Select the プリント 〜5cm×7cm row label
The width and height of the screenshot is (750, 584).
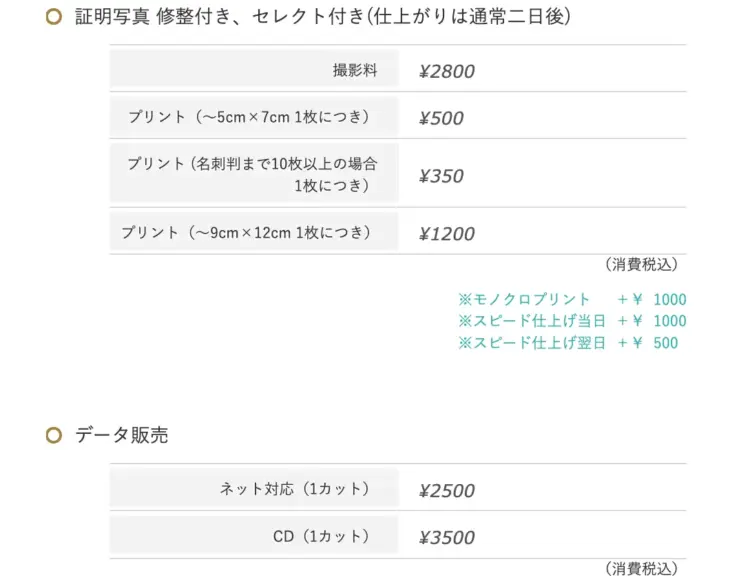click(x=248, y=117)
